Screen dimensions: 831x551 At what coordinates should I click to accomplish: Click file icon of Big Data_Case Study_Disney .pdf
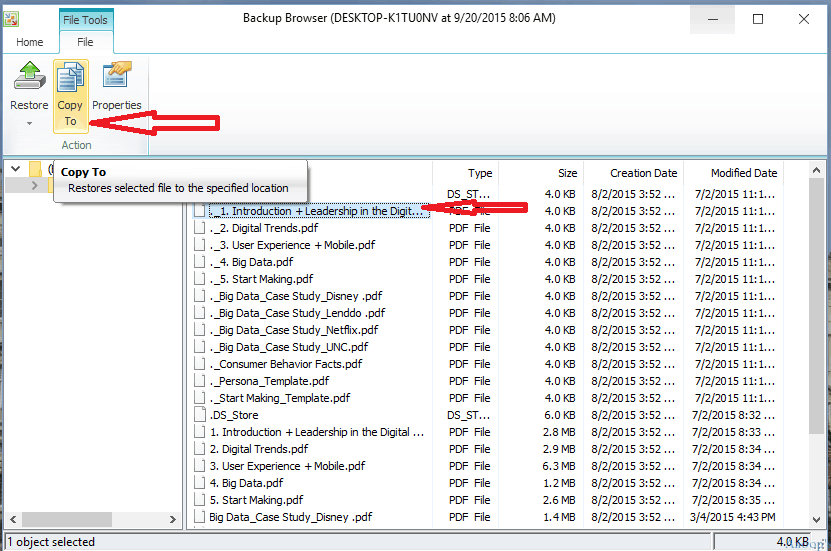pyautogui.click(x=199, y=517)
